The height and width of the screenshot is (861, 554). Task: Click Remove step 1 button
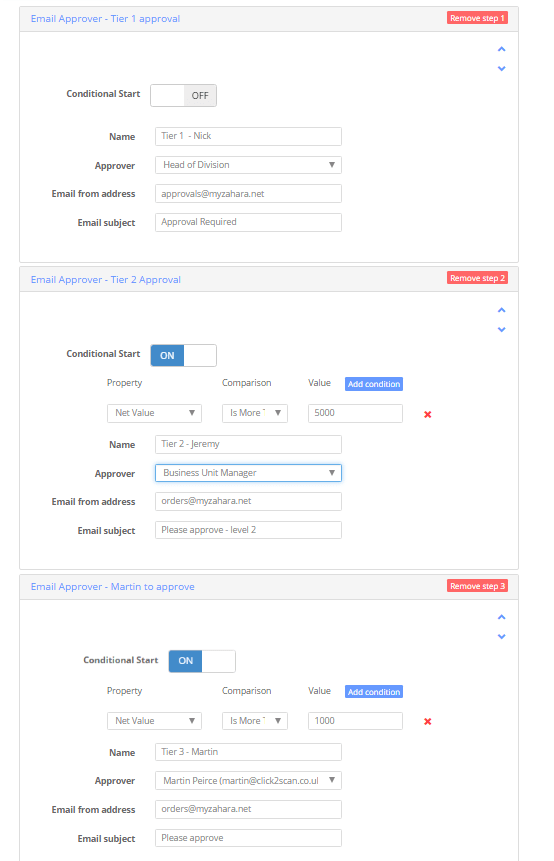point(477,18)
